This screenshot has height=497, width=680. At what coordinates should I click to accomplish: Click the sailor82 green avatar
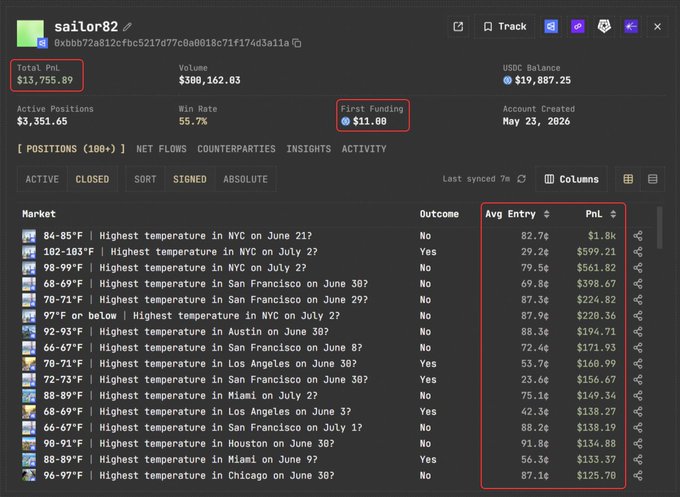click(x=30, y=33)
